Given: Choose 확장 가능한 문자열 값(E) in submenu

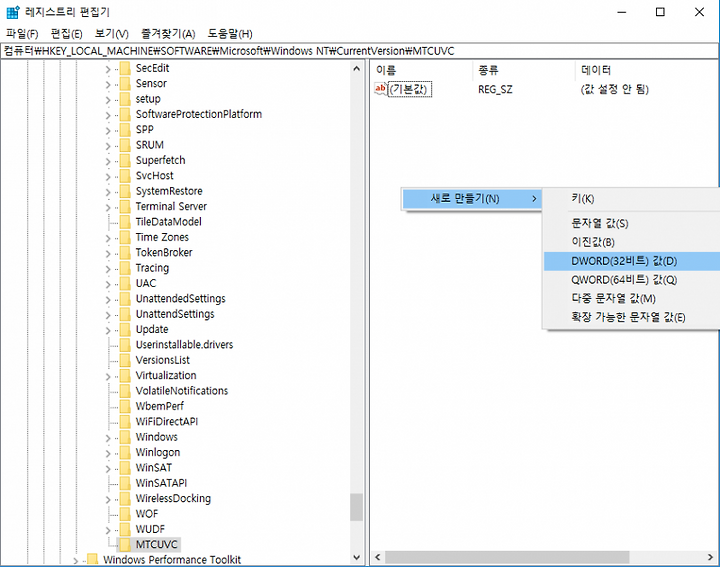Looking at the screenshot, I should pyautogui.click(x=631, y=318).
